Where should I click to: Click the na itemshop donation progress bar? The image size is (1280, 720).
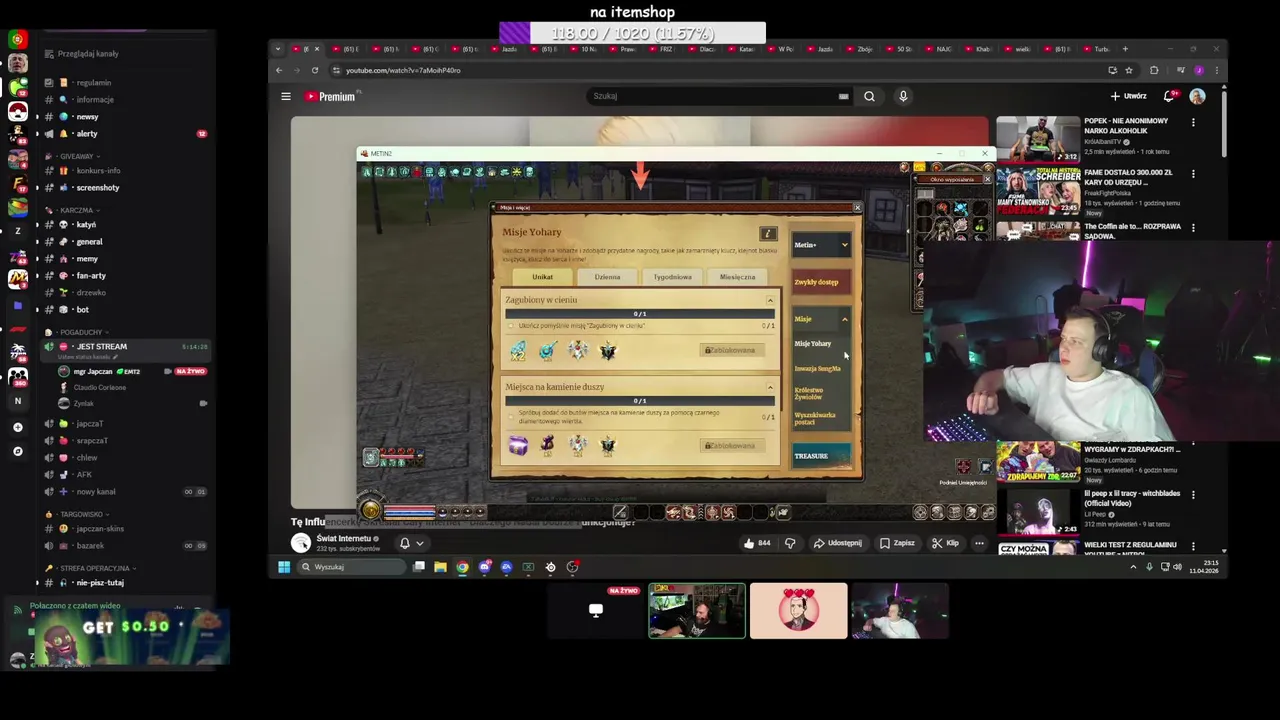tap(632, 34)
